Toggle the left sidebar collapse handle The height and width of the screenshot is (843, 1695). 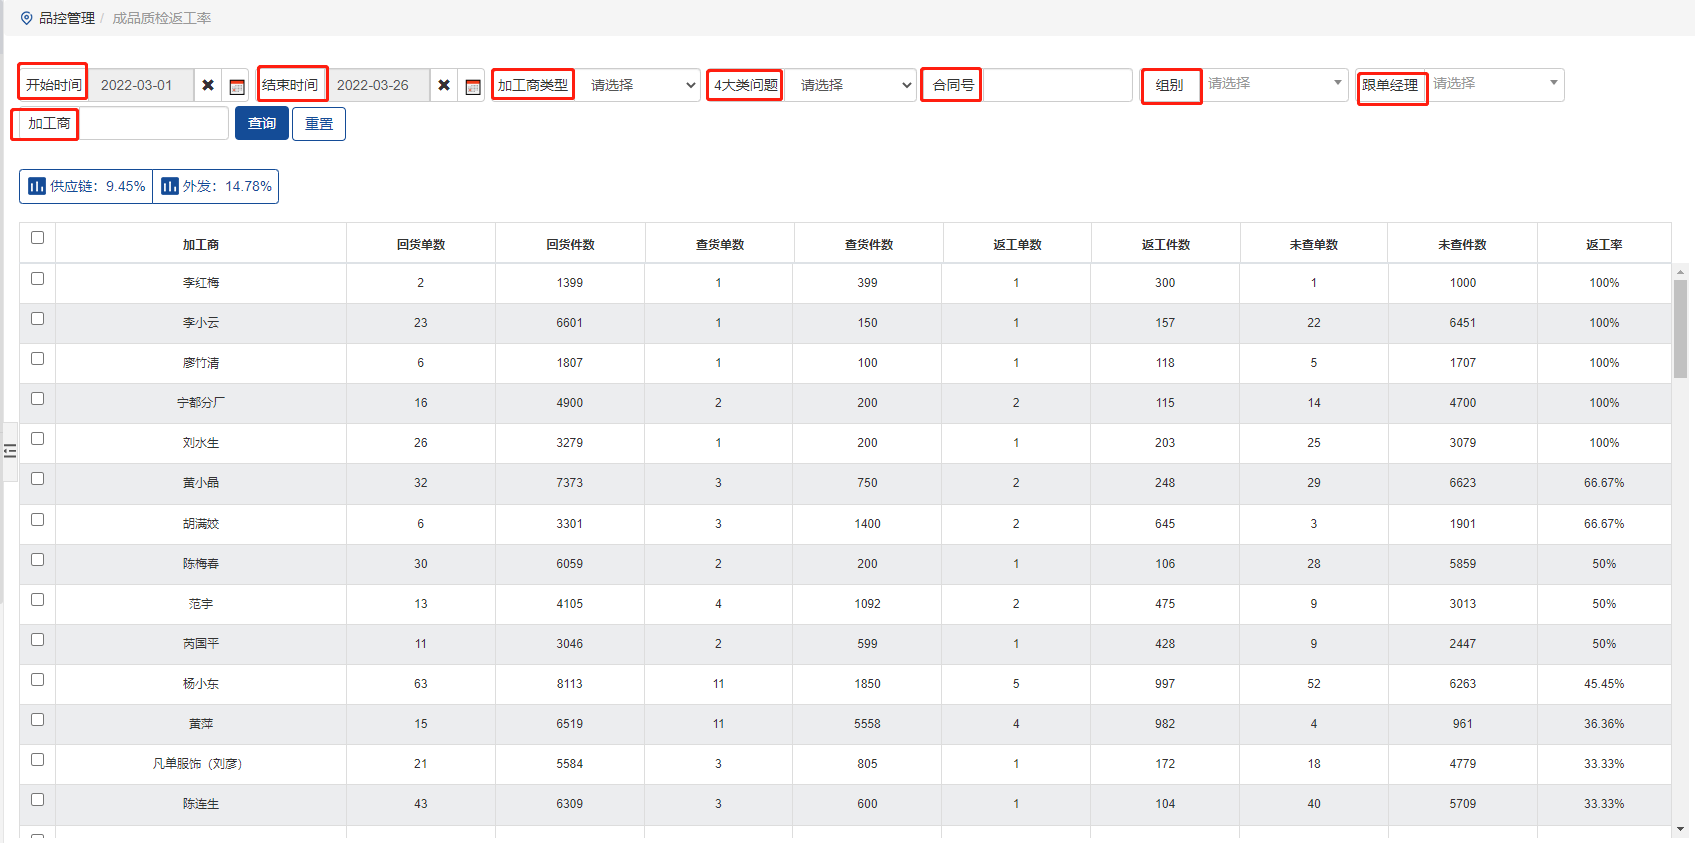[x=10, y=451]
